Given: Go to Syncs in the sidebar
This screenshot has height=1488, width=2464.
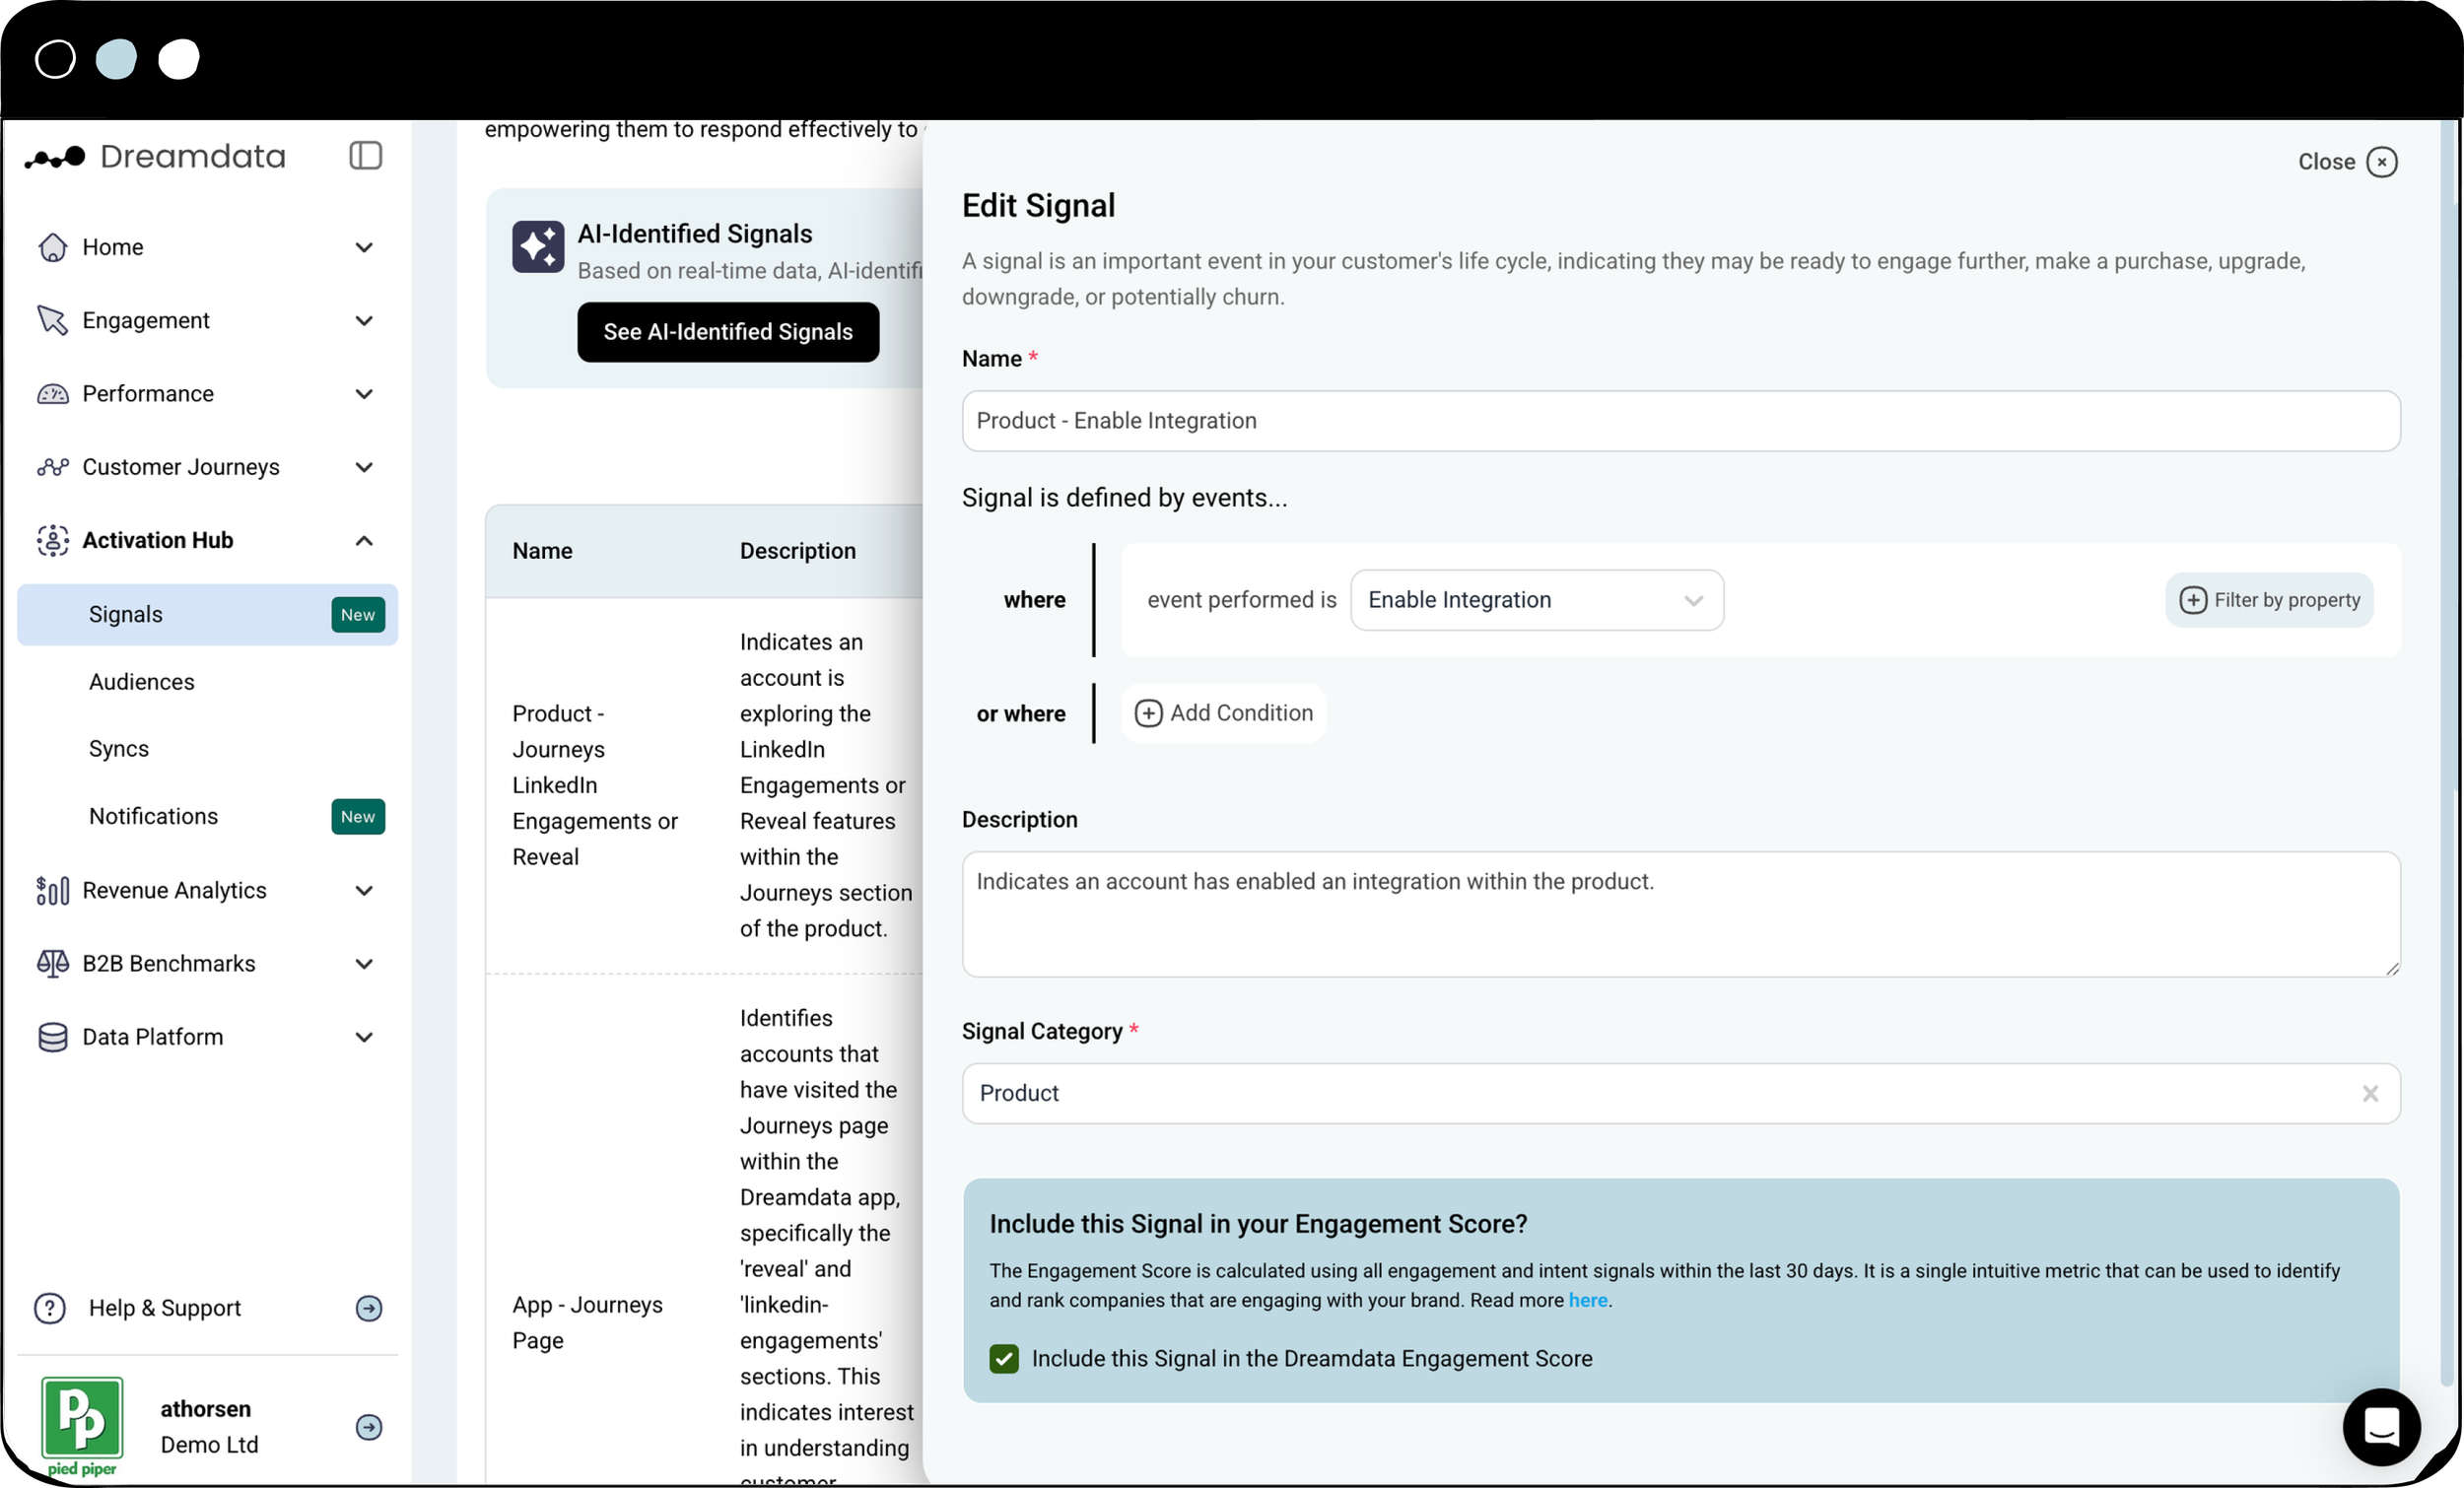Looking at the screenshot, I should (119, 749).
